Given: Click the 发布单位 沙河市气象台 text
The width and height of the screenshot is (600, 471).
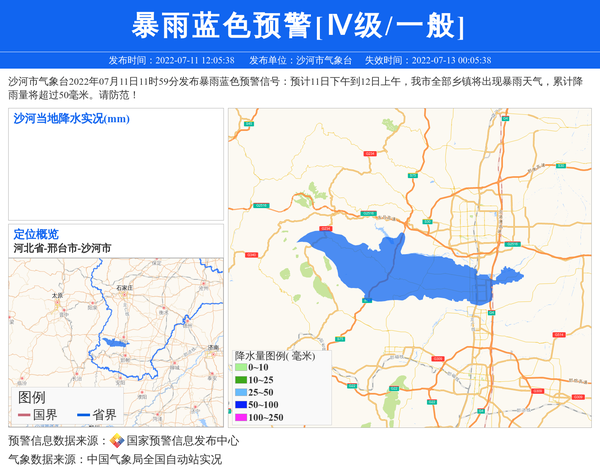Looking at the screenshot, I should (300, 60).
